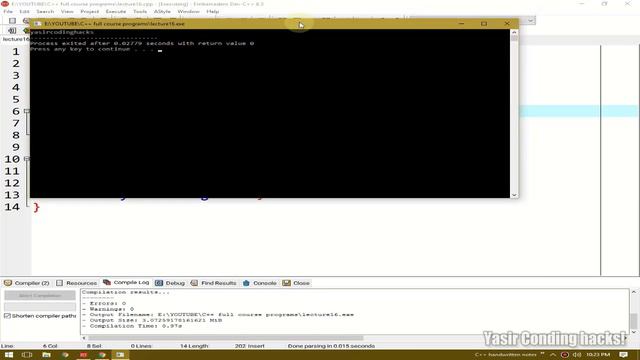This screenshot has height=360, width=640.
Task: Click the 'Compilation Time: 0.97s' line
Action: [x=132, y=326]
